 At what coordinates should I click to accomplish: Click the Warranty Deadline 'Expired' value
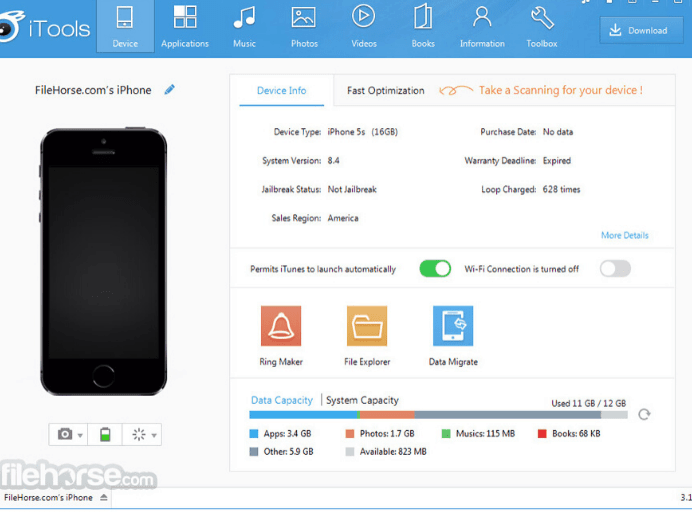pyautogui.click(x=557, y=161)
